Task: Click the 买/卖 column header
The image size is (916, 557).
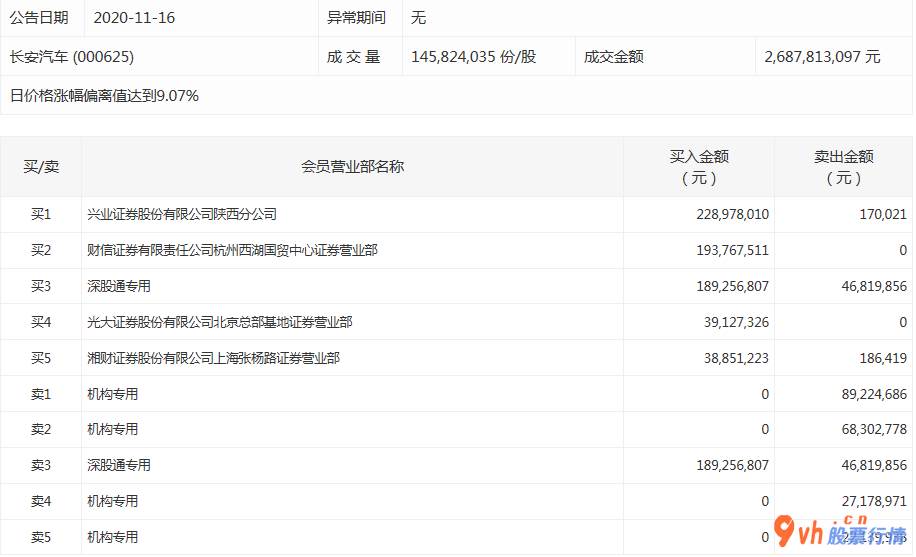Action: click(x=41, y=167)
